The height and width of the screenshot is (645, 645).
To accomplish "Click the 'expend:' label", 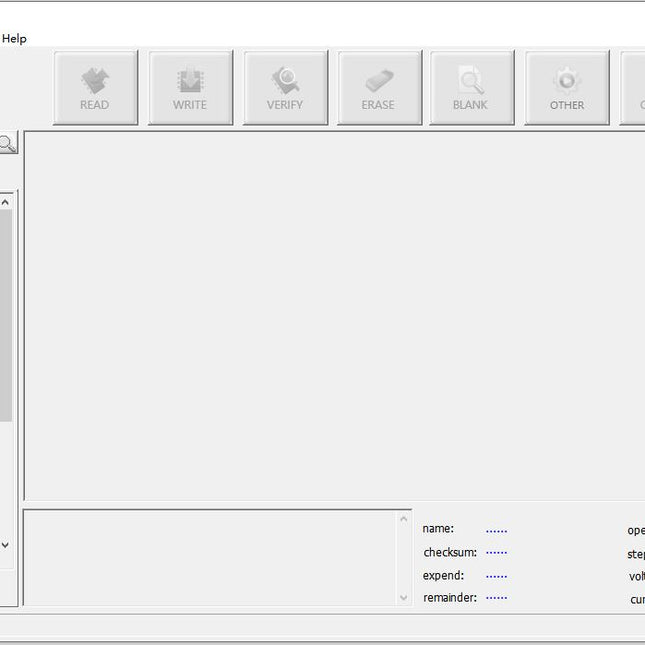I will [443, 575].
